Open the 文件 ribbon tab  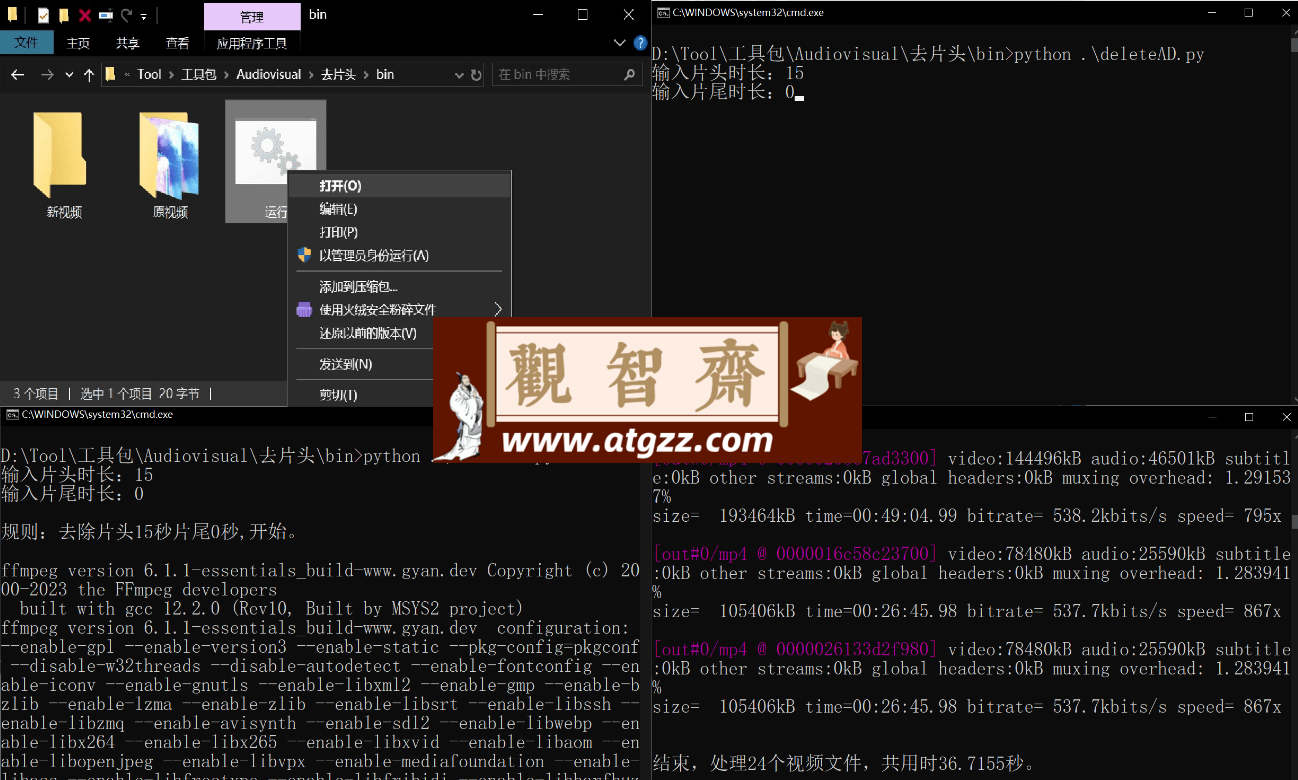coord(27,43)
